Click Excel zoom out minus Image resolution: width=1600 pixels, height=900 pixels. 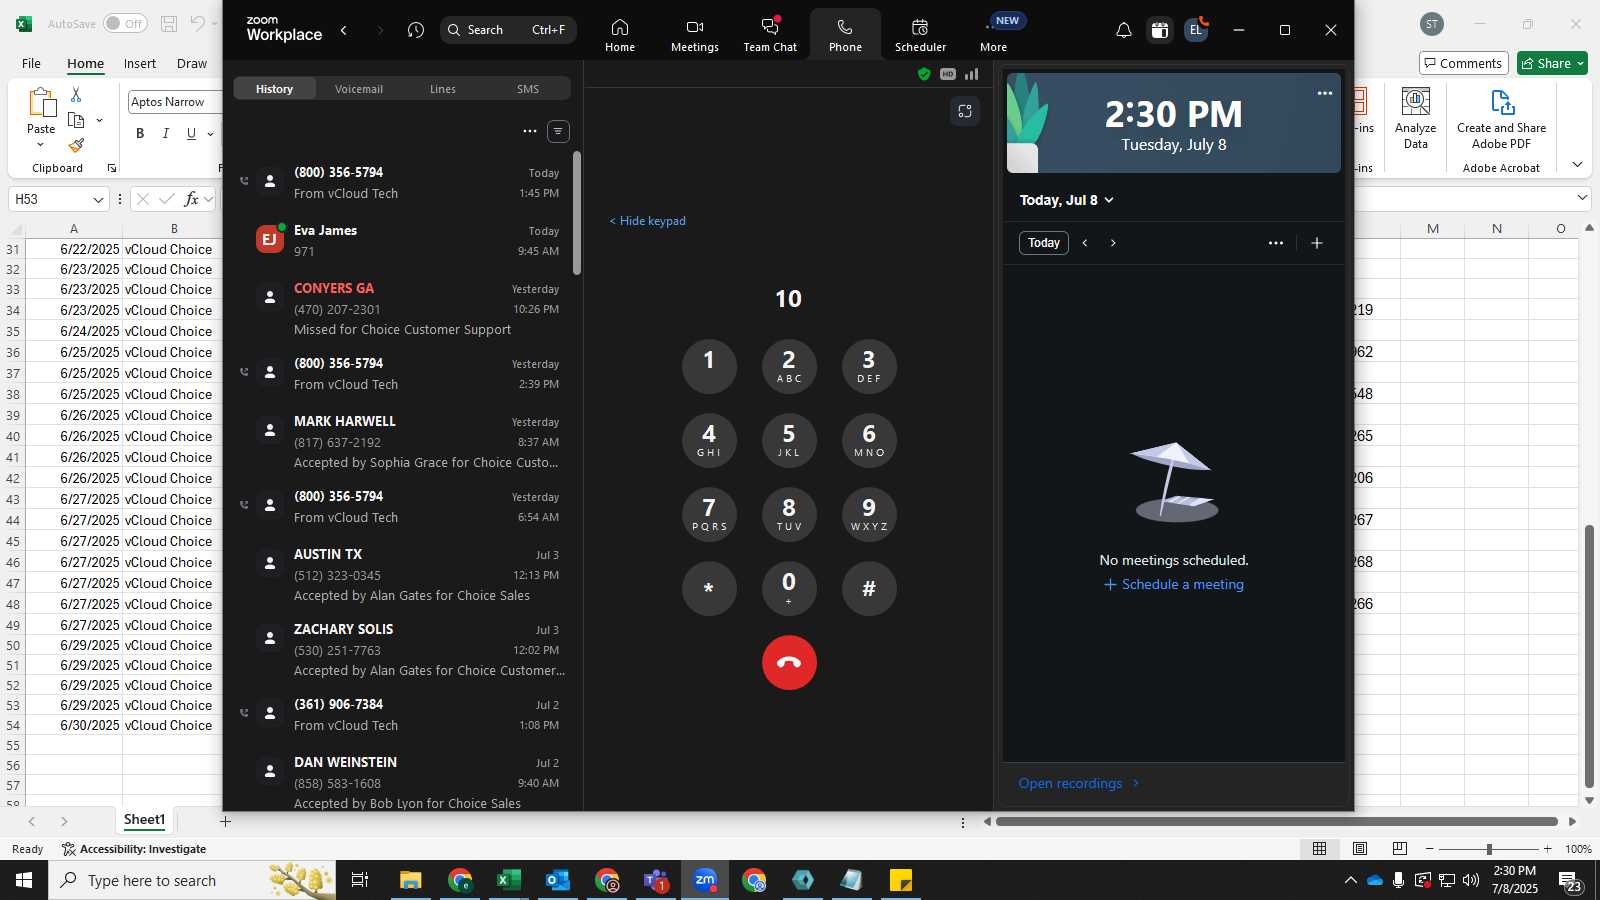click(1429, 849)
